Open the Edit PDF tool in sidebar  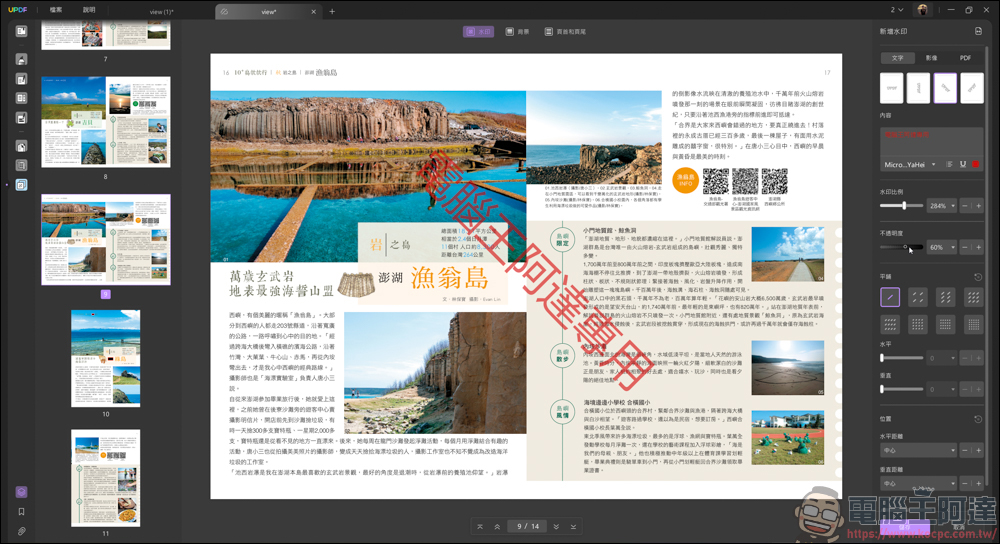pyautogui.click(x=21, y=79)
